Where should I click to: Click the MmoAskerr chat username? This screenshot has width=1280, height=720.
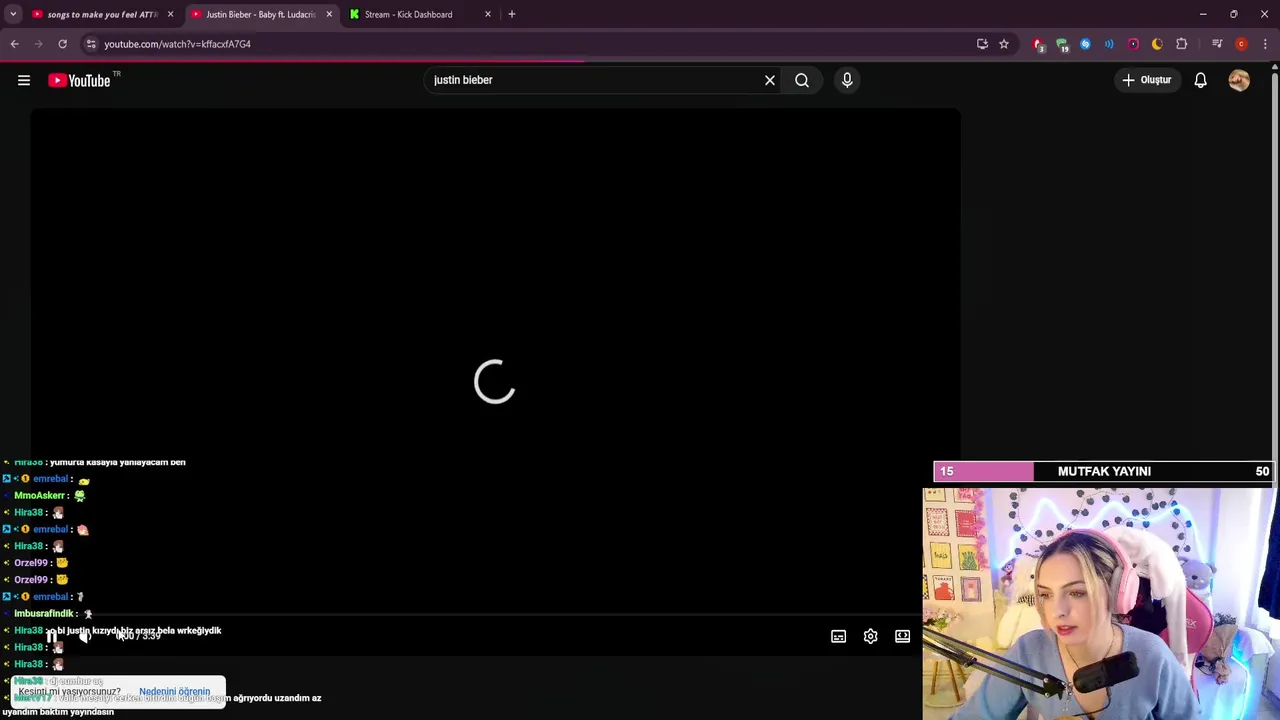pyautogui.click(x=39, y=495)
